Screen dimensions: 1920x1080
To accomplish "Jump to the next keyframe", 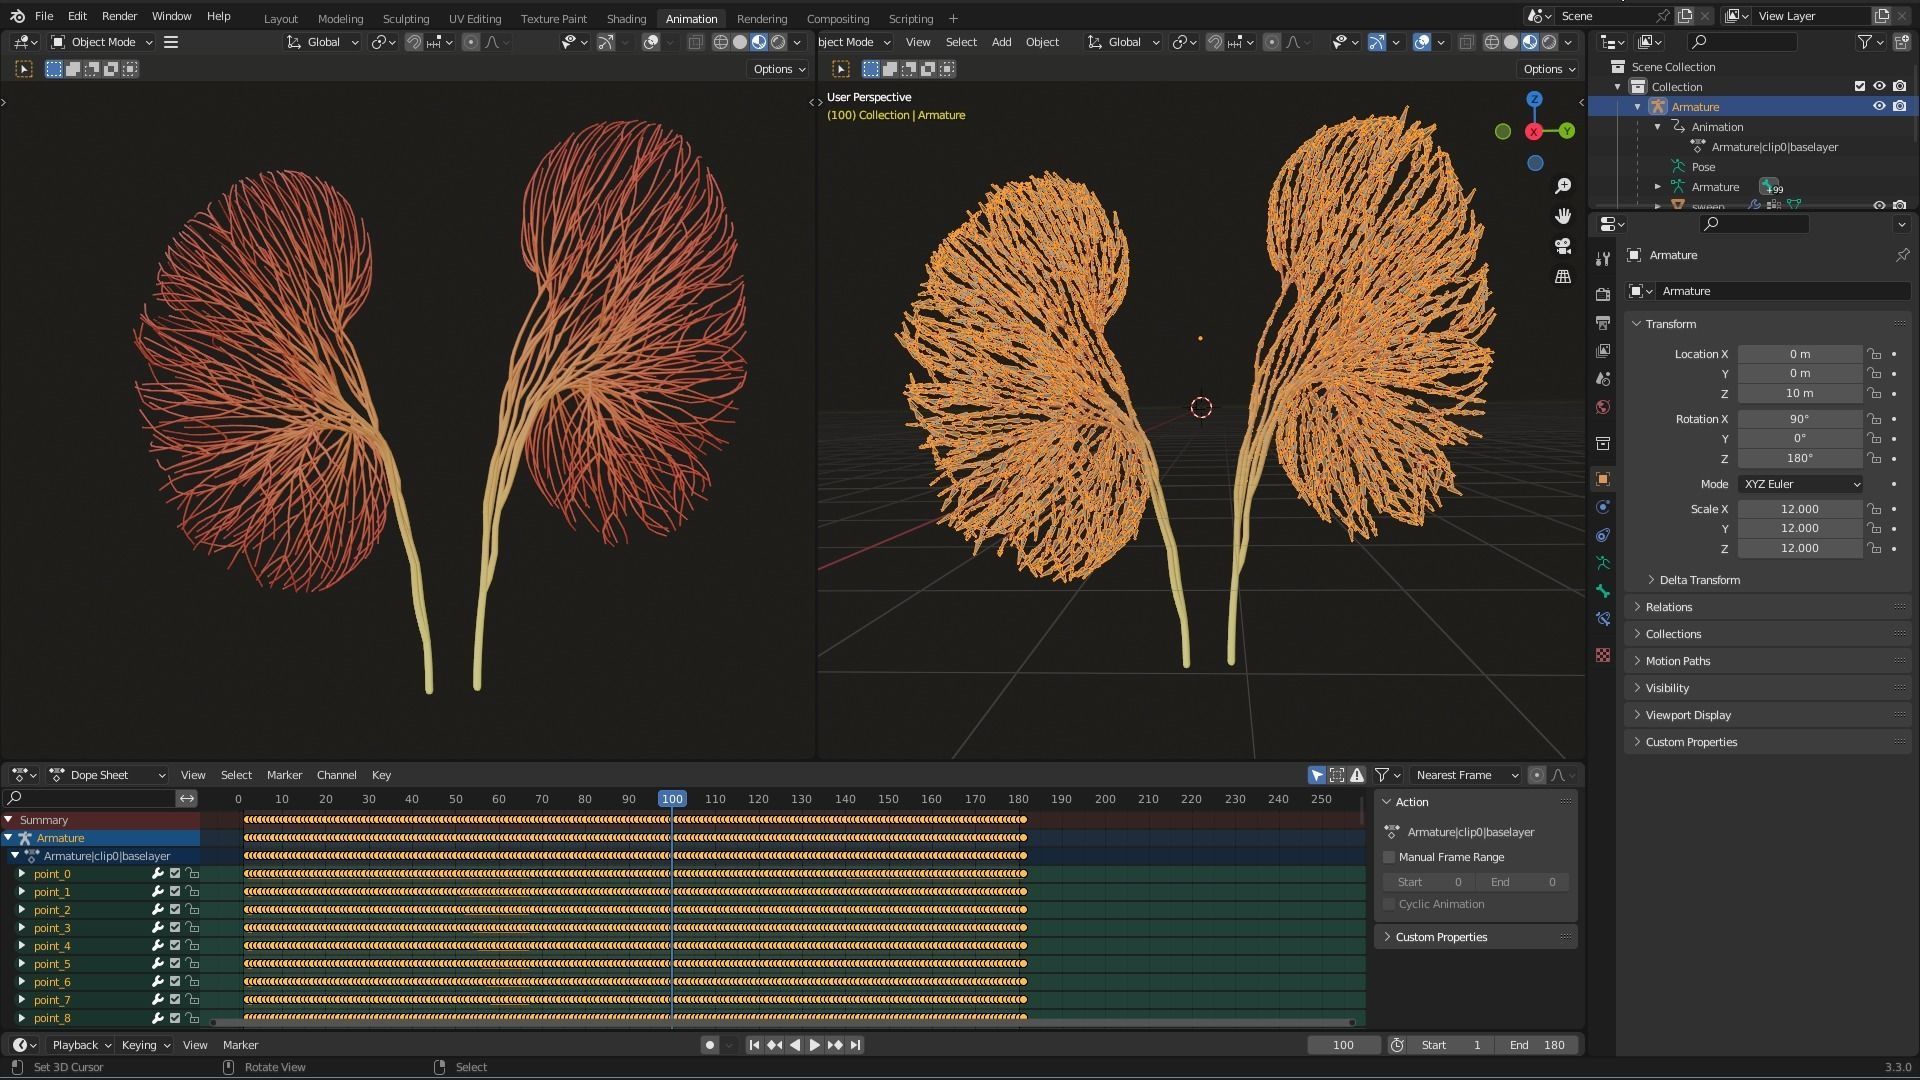I will [835, 1045].
